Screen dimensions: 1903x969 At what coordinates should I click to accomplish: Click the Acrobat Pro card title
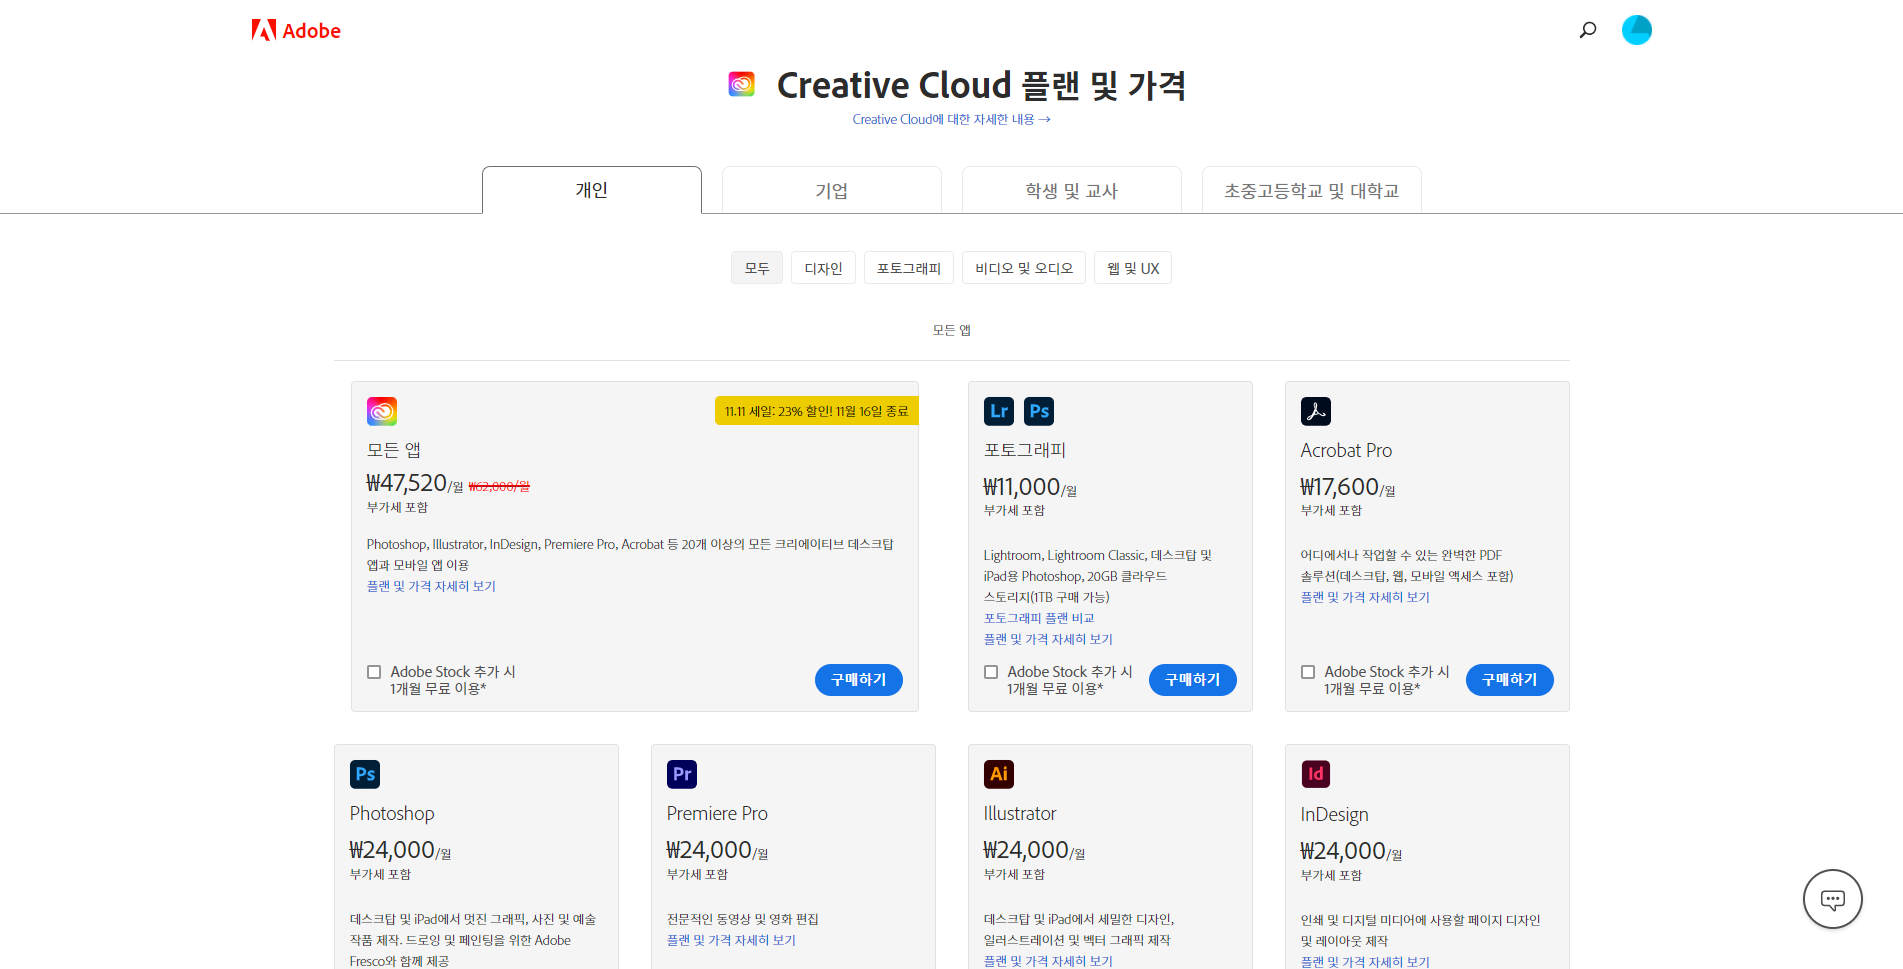click(x=1346, y=451)
